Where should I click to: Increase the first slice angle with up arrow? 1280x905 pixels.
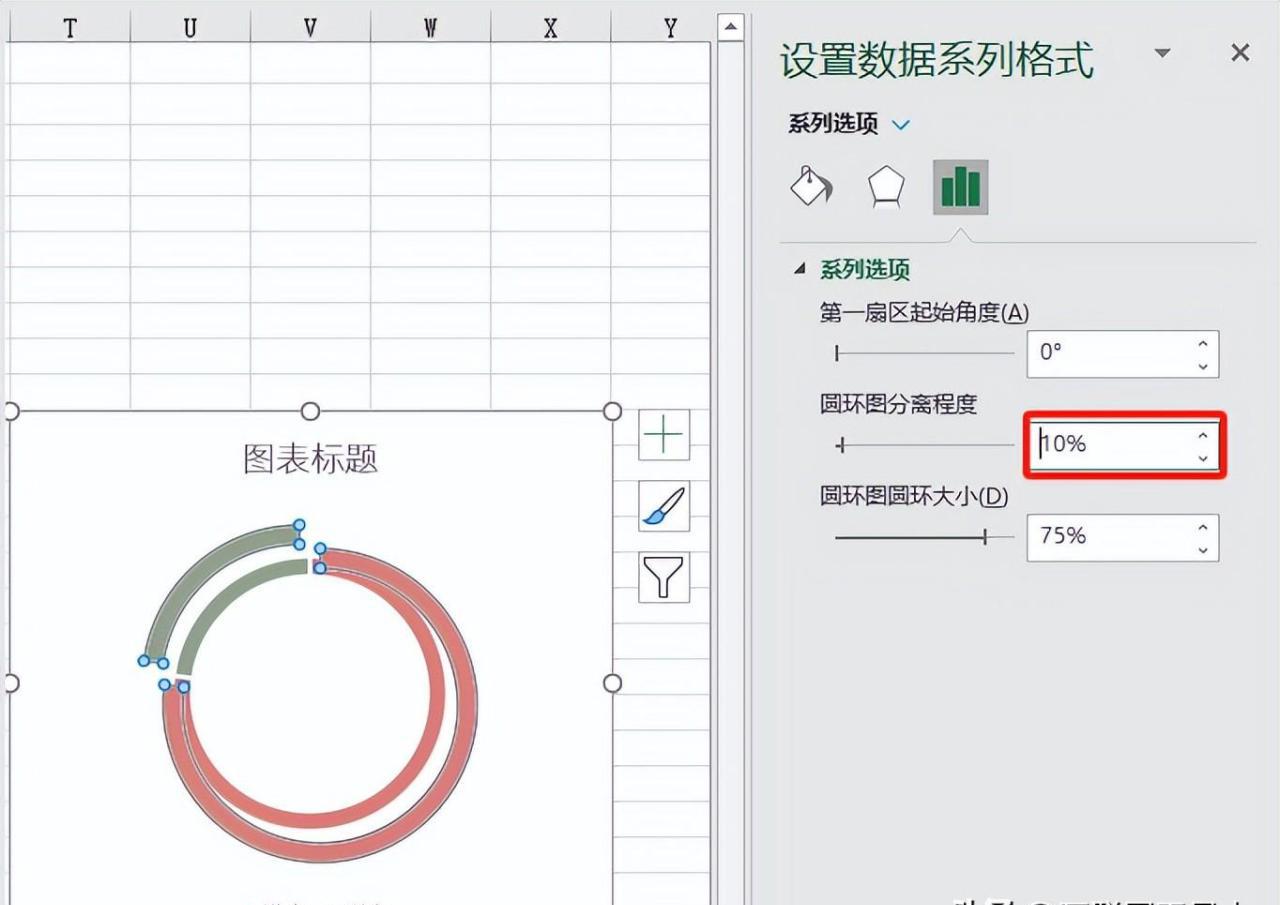(1203, 344)
